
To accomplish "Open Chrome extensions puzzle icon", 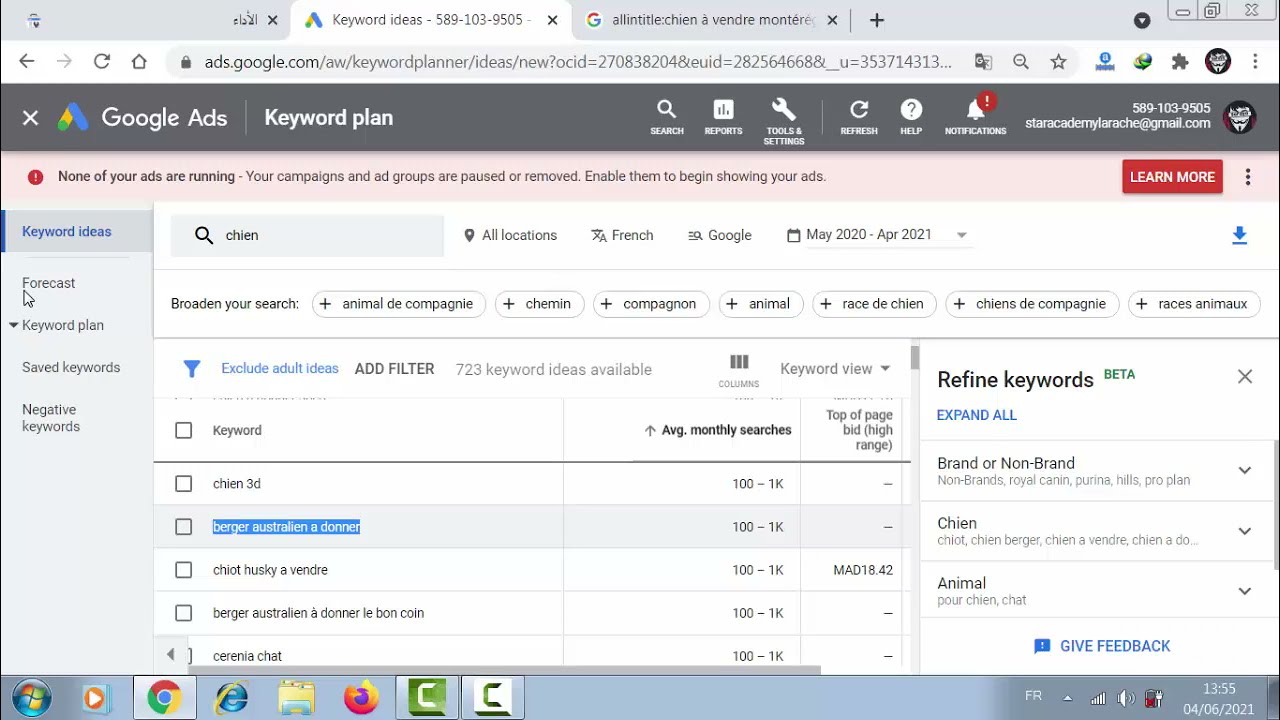I will 1180,62.
